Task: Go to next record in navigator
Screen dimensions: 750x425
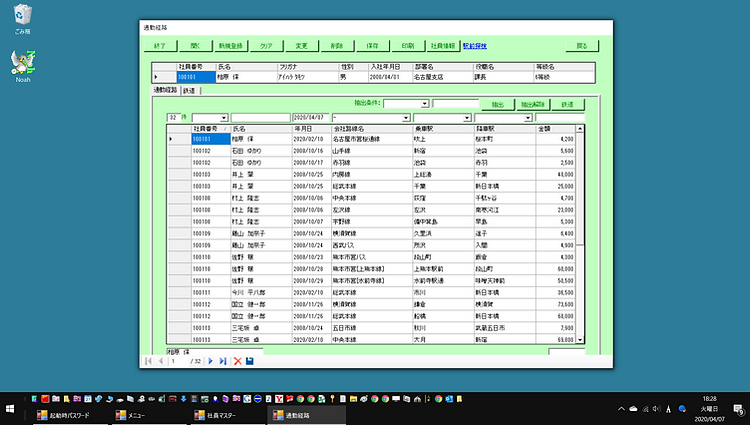Action: point(210,361)
